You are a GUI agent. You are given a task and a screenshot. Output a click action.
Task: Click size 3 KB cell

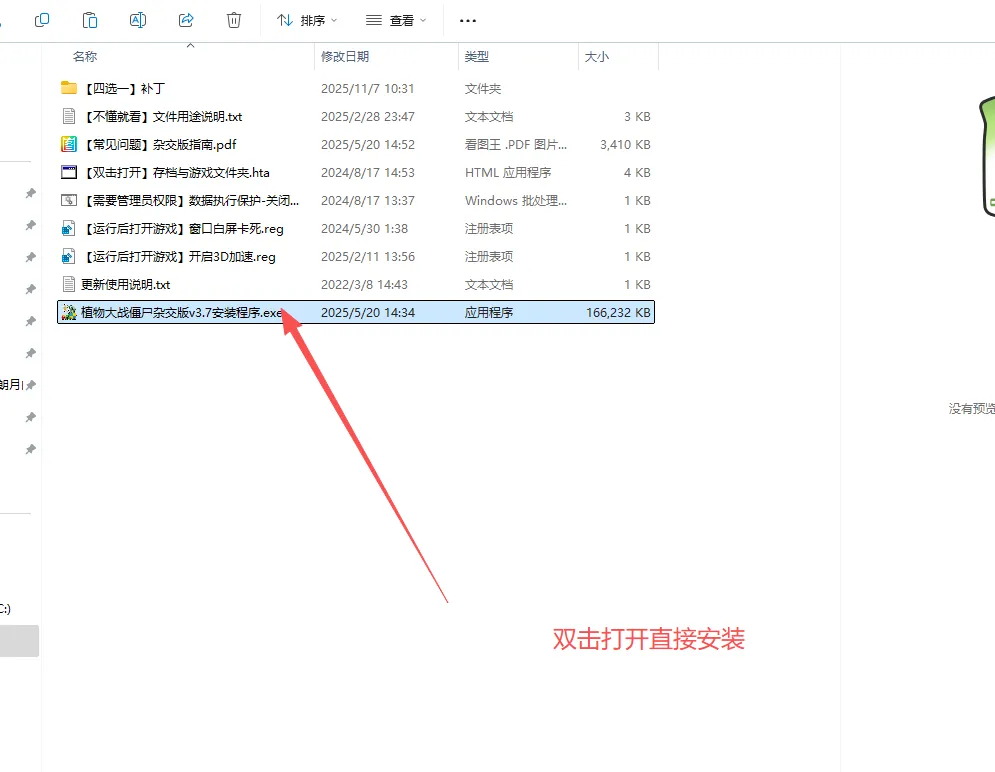637,117
